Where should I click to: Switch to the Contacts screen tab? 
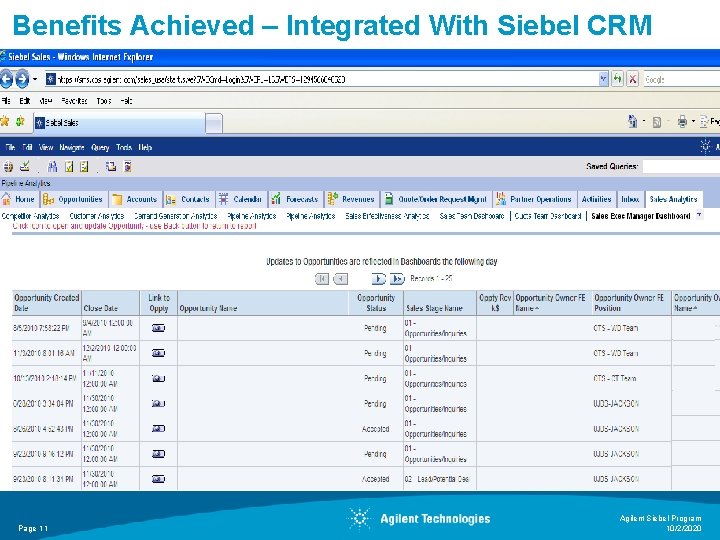189,199
